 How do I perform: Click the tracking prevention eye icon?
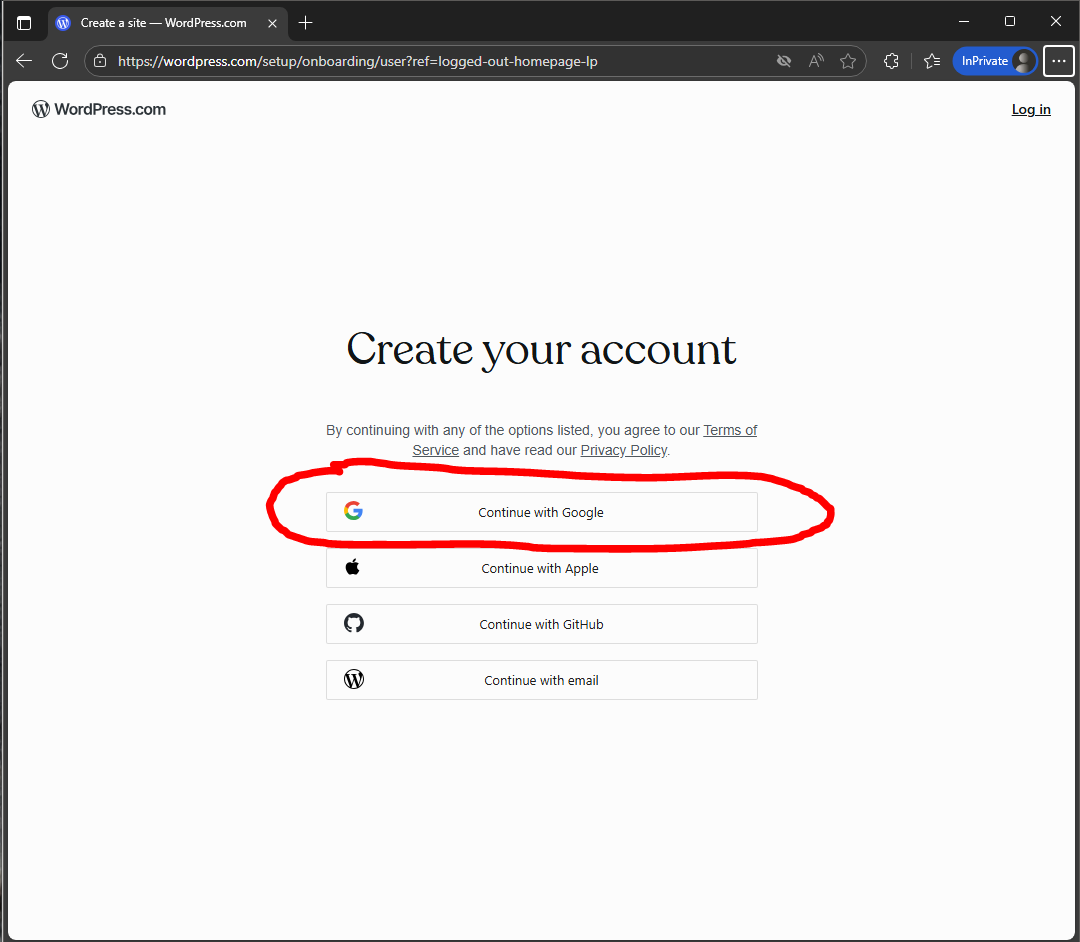pyautogui.click(x=784, y=61)
